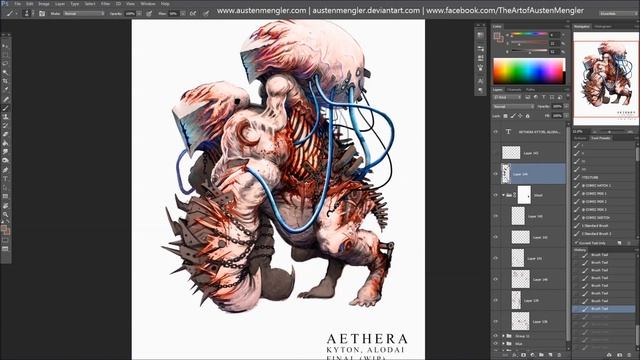Select the Quick Selection tool
This screenshot has height=360, width=640.
[x=5, y=72]
